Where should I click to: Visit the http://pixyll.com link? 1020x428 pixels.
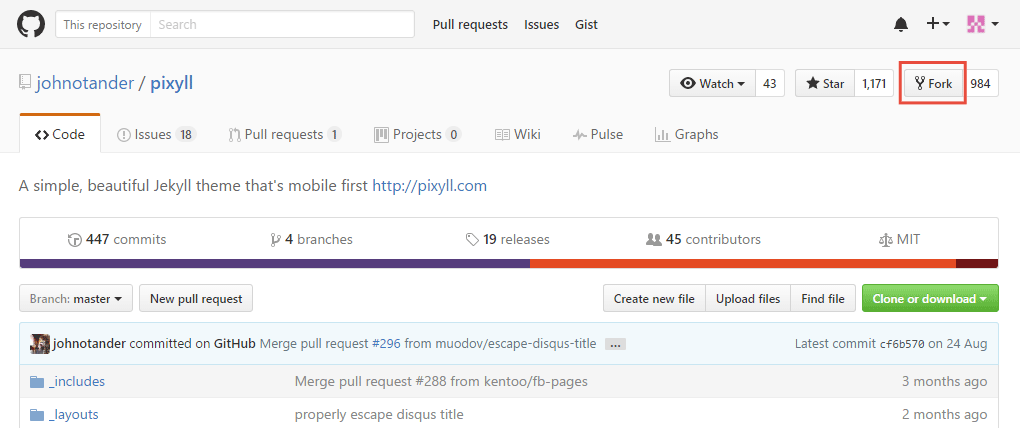pos(429,186)
